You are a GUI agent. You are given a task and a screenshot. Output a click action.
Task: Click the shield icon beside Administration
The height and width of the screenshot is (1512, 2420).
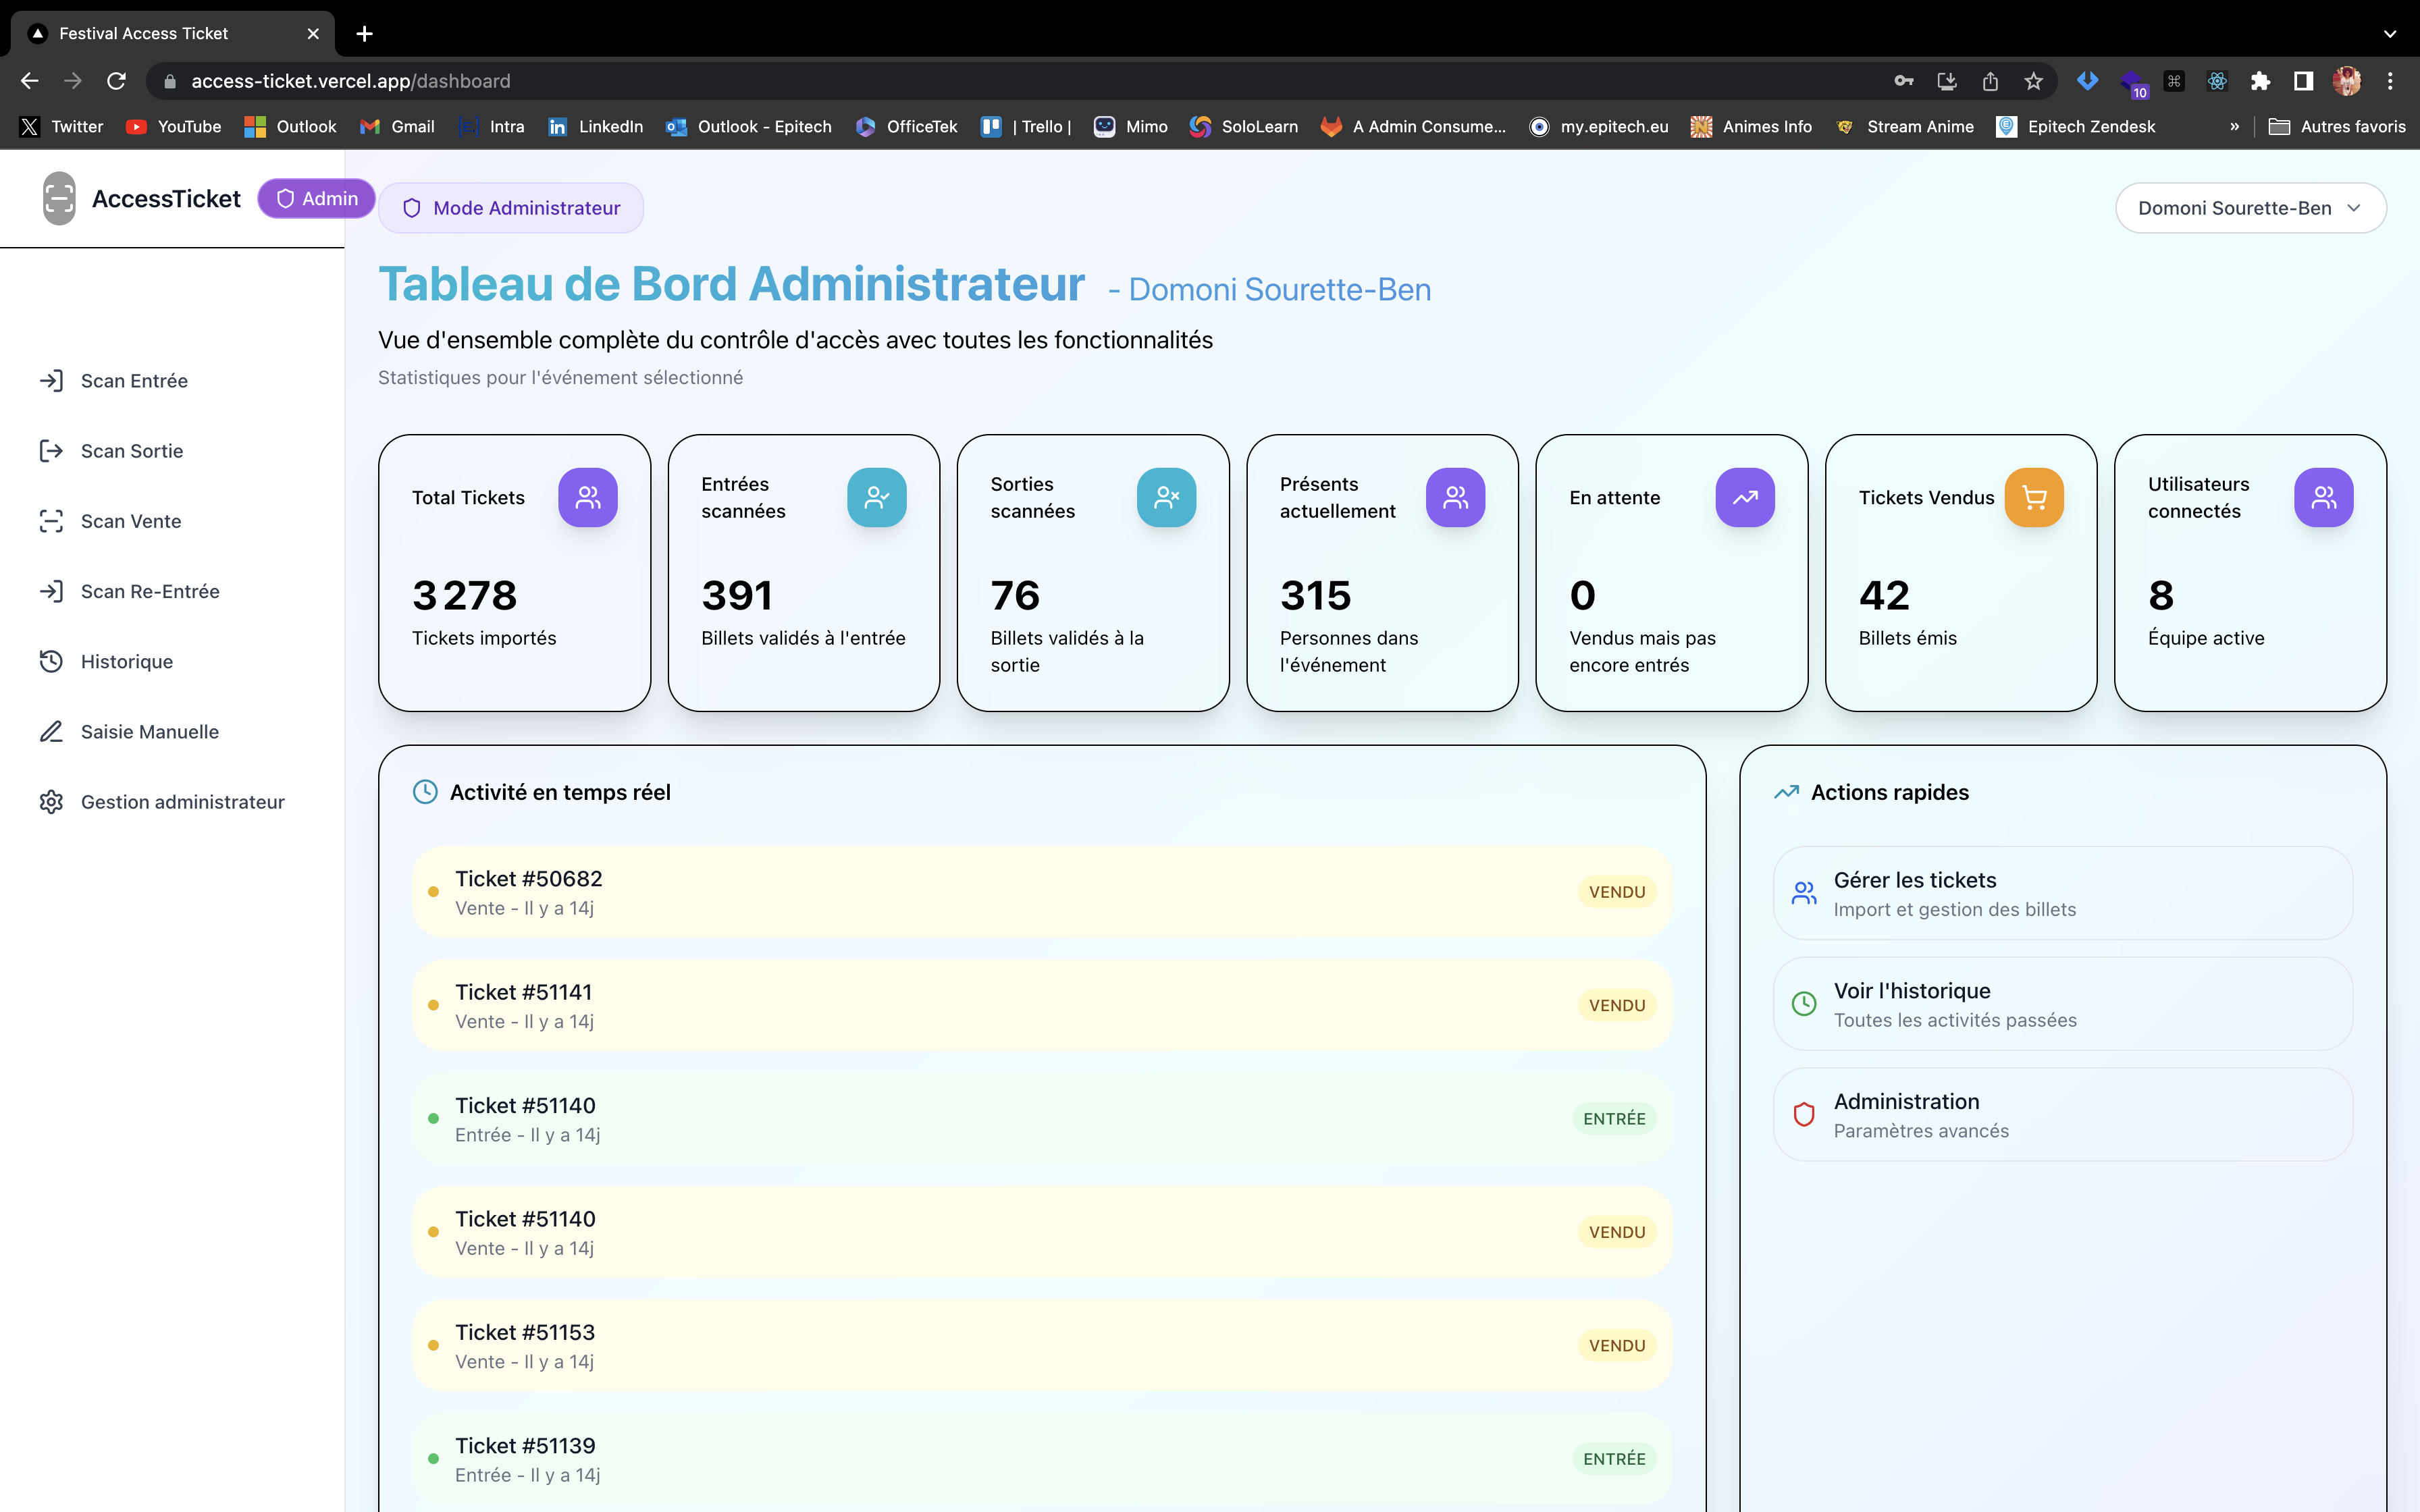pyautogui.click(x=1804, y=1114)
